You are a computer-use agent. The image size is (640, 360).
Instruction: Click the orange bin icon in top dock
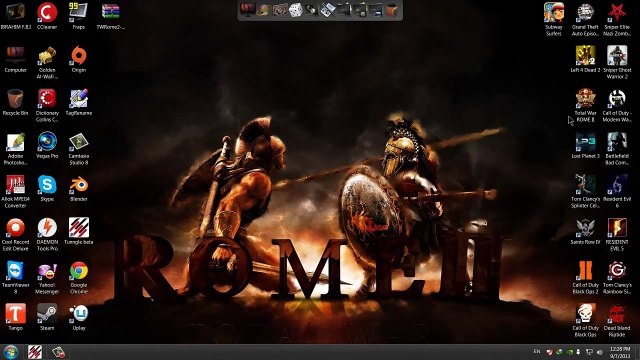coord(392,10)
